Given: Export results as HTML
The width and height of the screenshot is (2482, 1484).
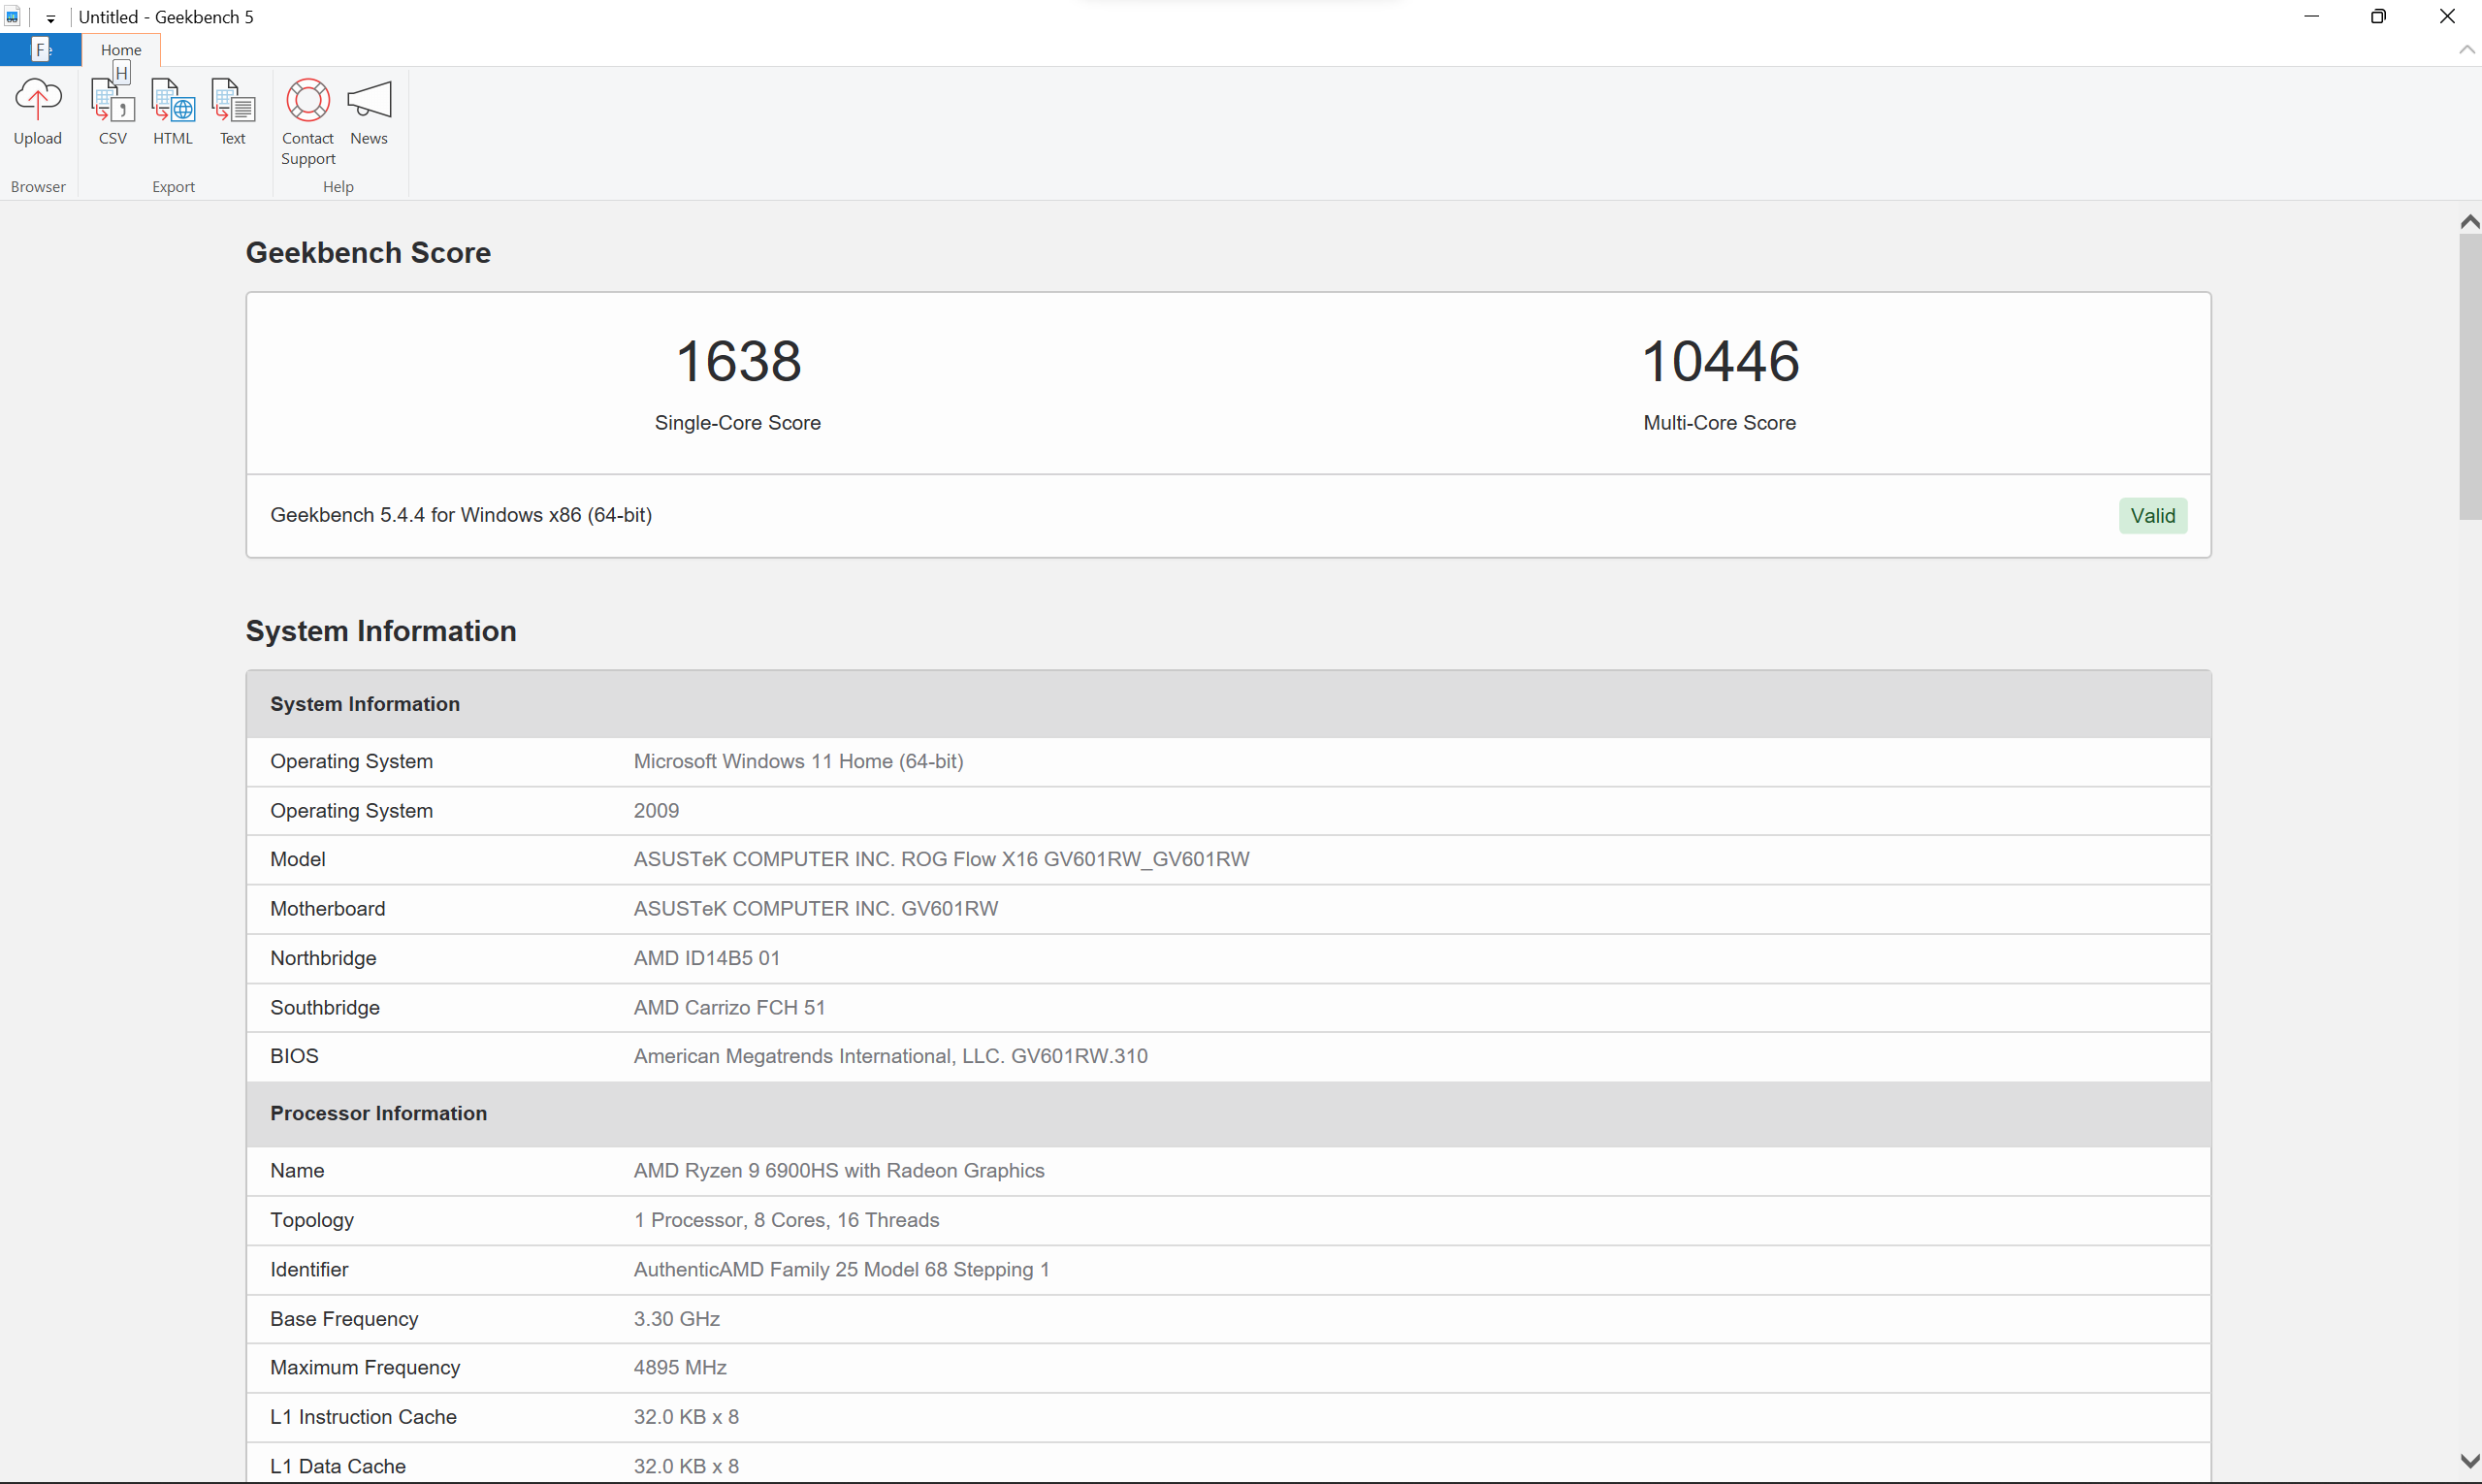Looking at the screenshot, I should coord(173,113).
